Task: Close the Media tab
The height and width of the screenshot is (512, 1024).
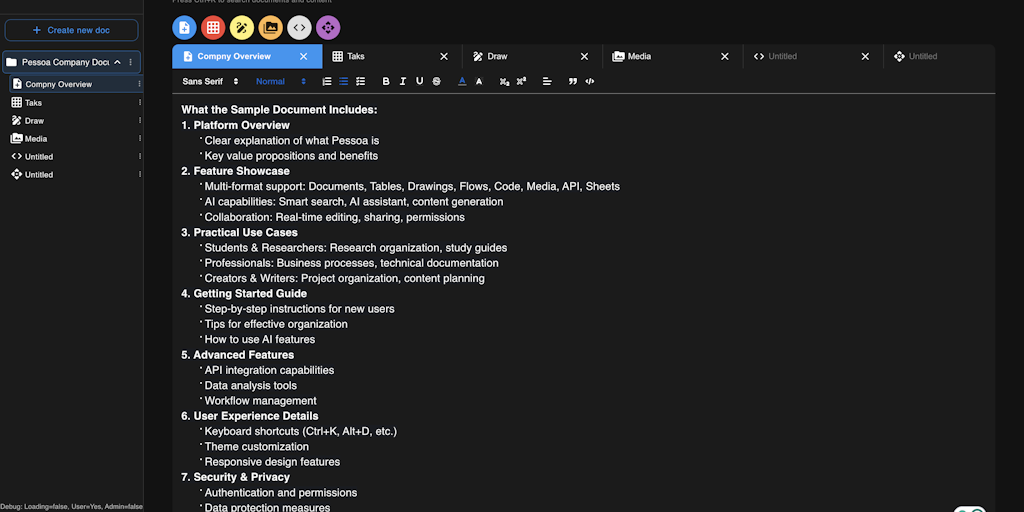Action: [725, 57]
